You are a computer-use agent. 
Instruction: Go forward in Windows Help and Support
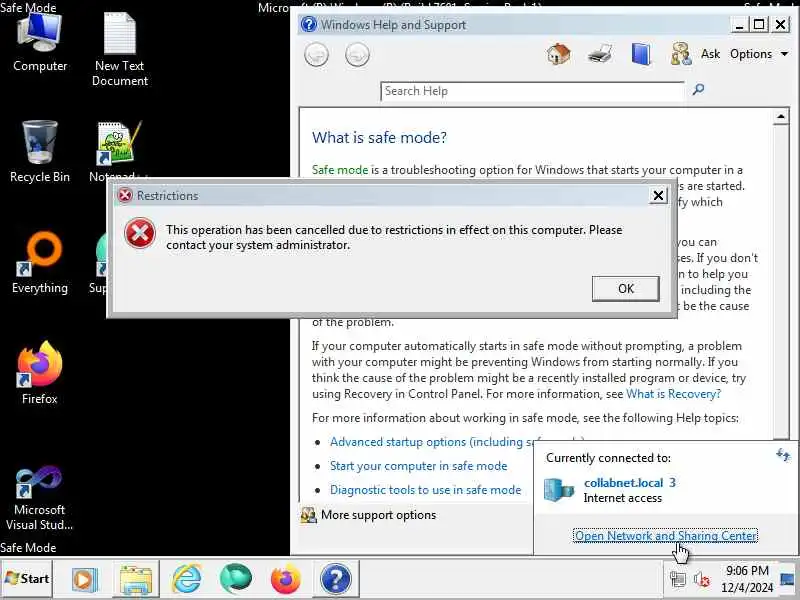(357, 55)
